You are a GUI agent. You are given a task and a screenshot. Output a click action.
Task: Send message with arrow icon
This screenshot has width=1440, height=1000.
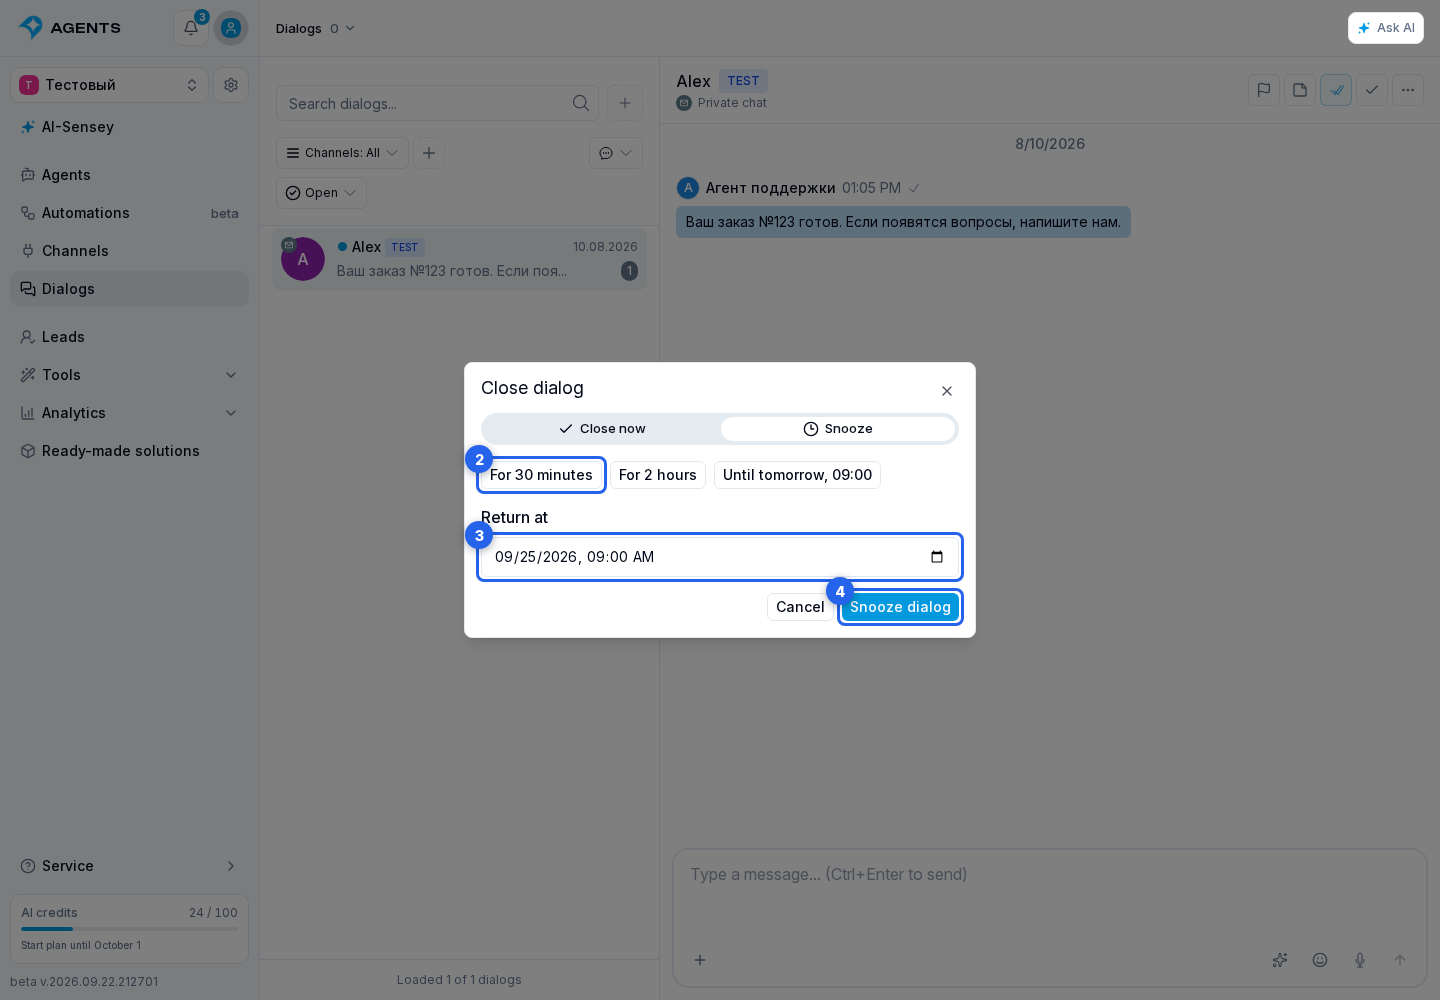tap(1400, 960)
